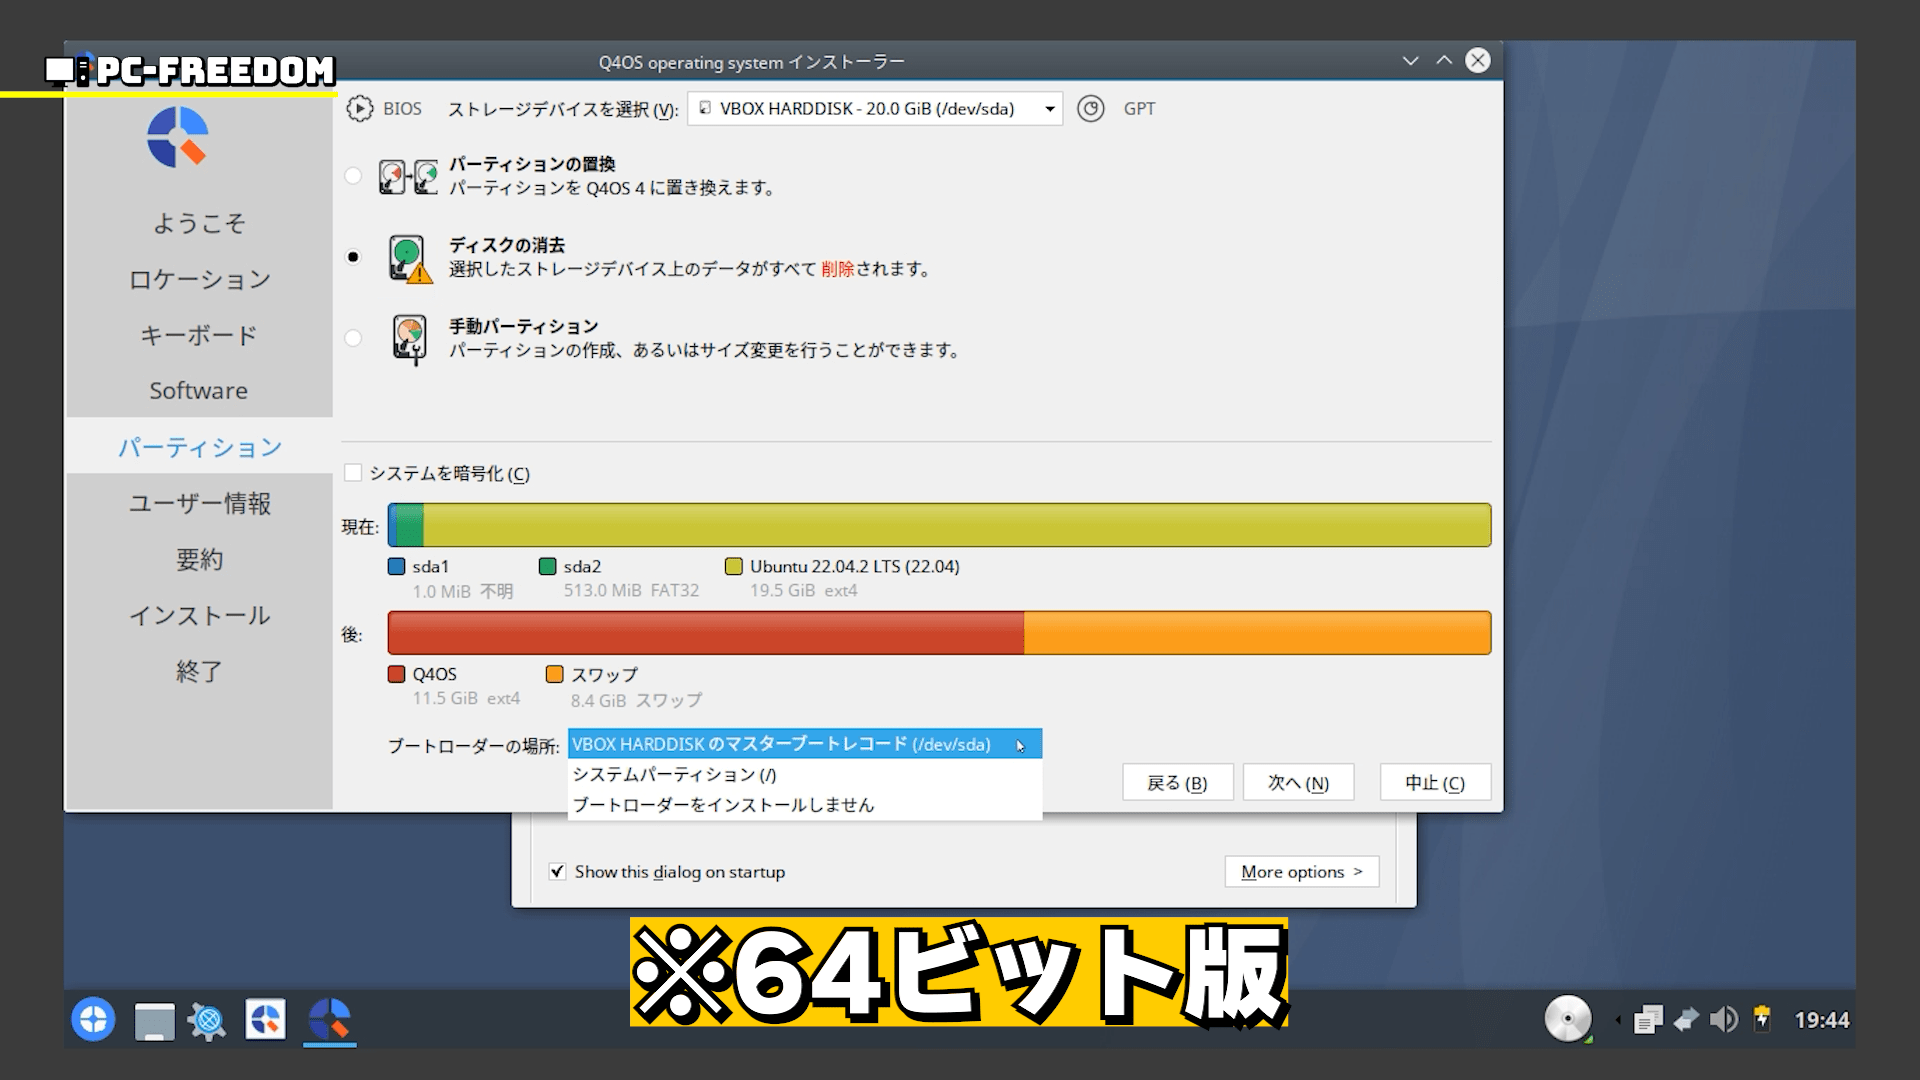Click the GPT partition table icon

pyautogui.click(x=1091, y=108)
